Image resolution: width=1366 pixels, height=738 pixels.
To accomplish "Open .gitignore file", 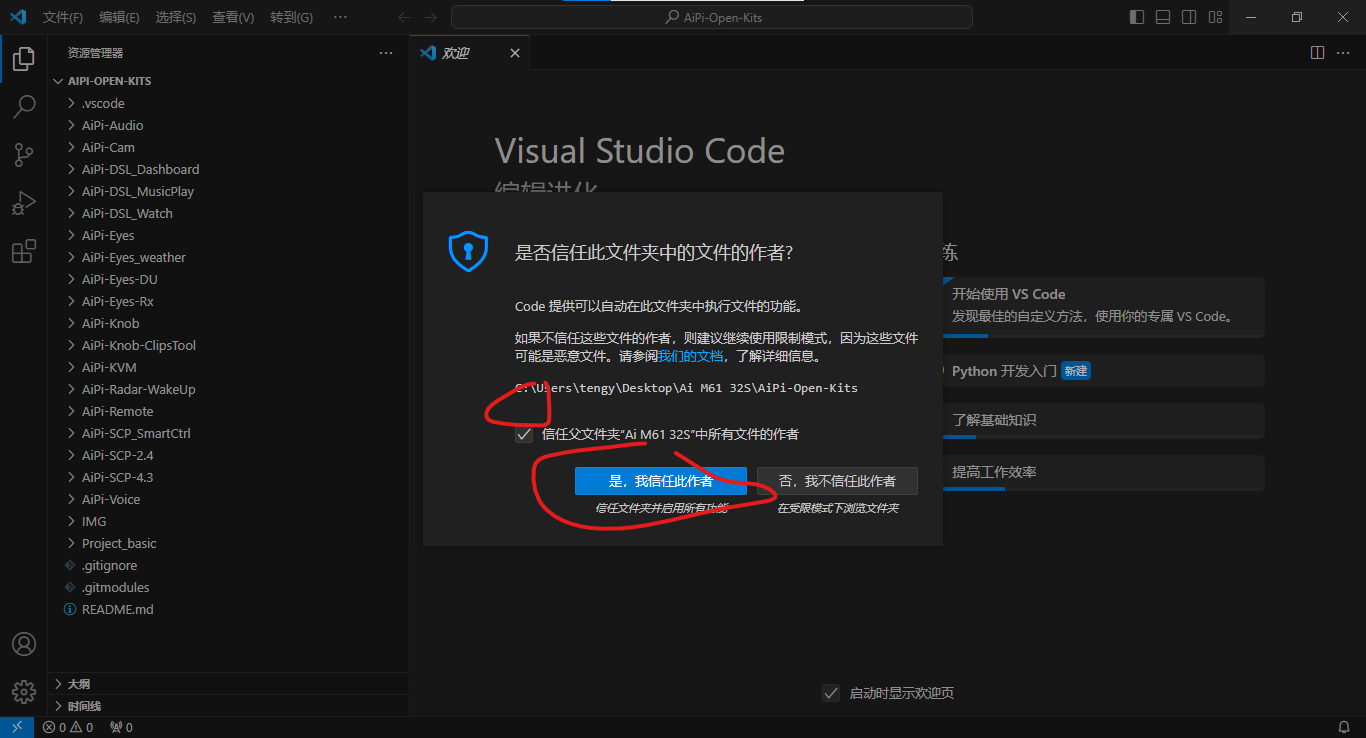I will click(228, 565).
